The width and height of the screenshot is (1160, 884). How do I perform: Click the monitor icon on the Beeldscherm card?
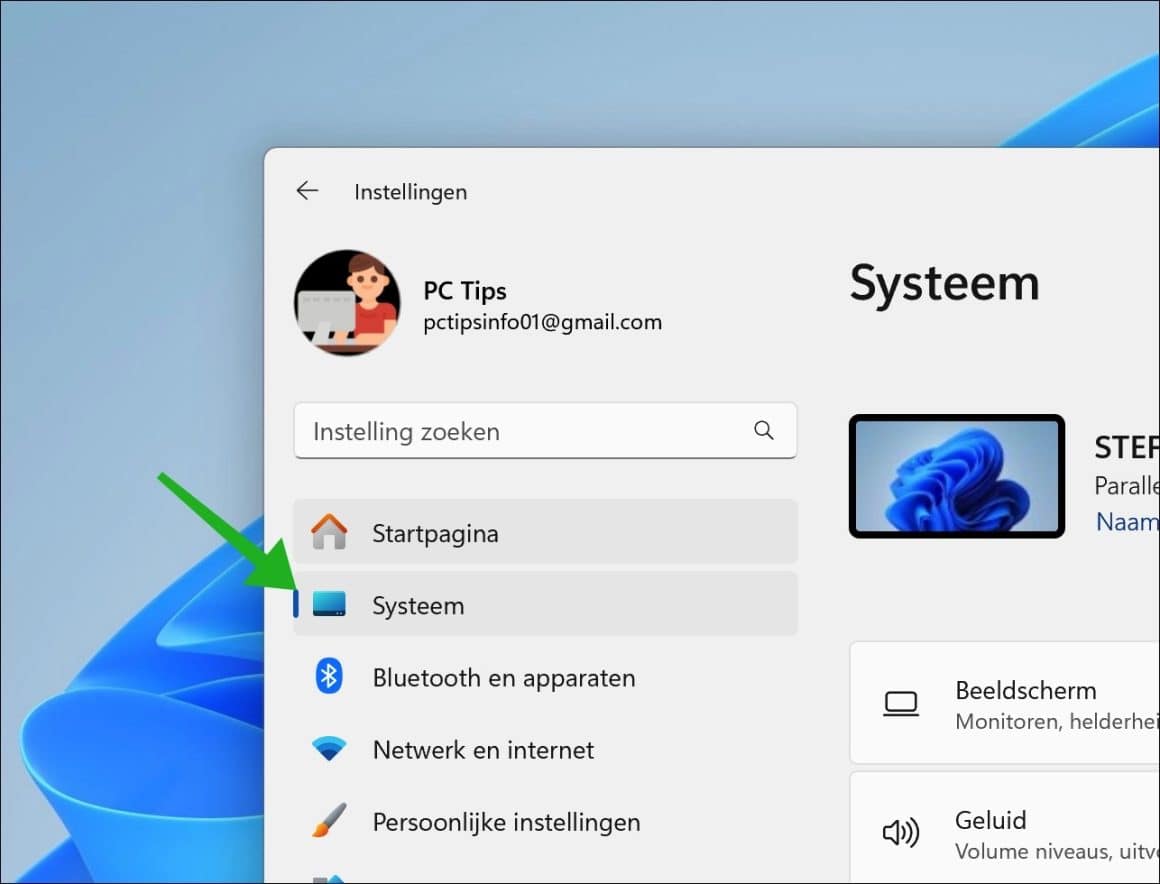click(900, 703)
